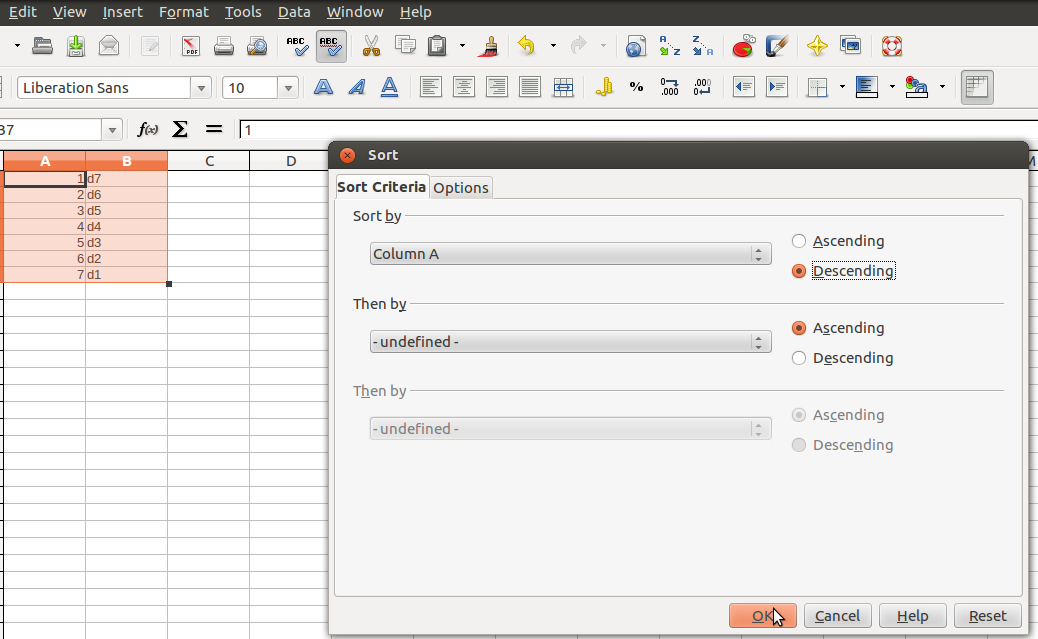Click the Sort Descending Z-A icon

(702, 46)
